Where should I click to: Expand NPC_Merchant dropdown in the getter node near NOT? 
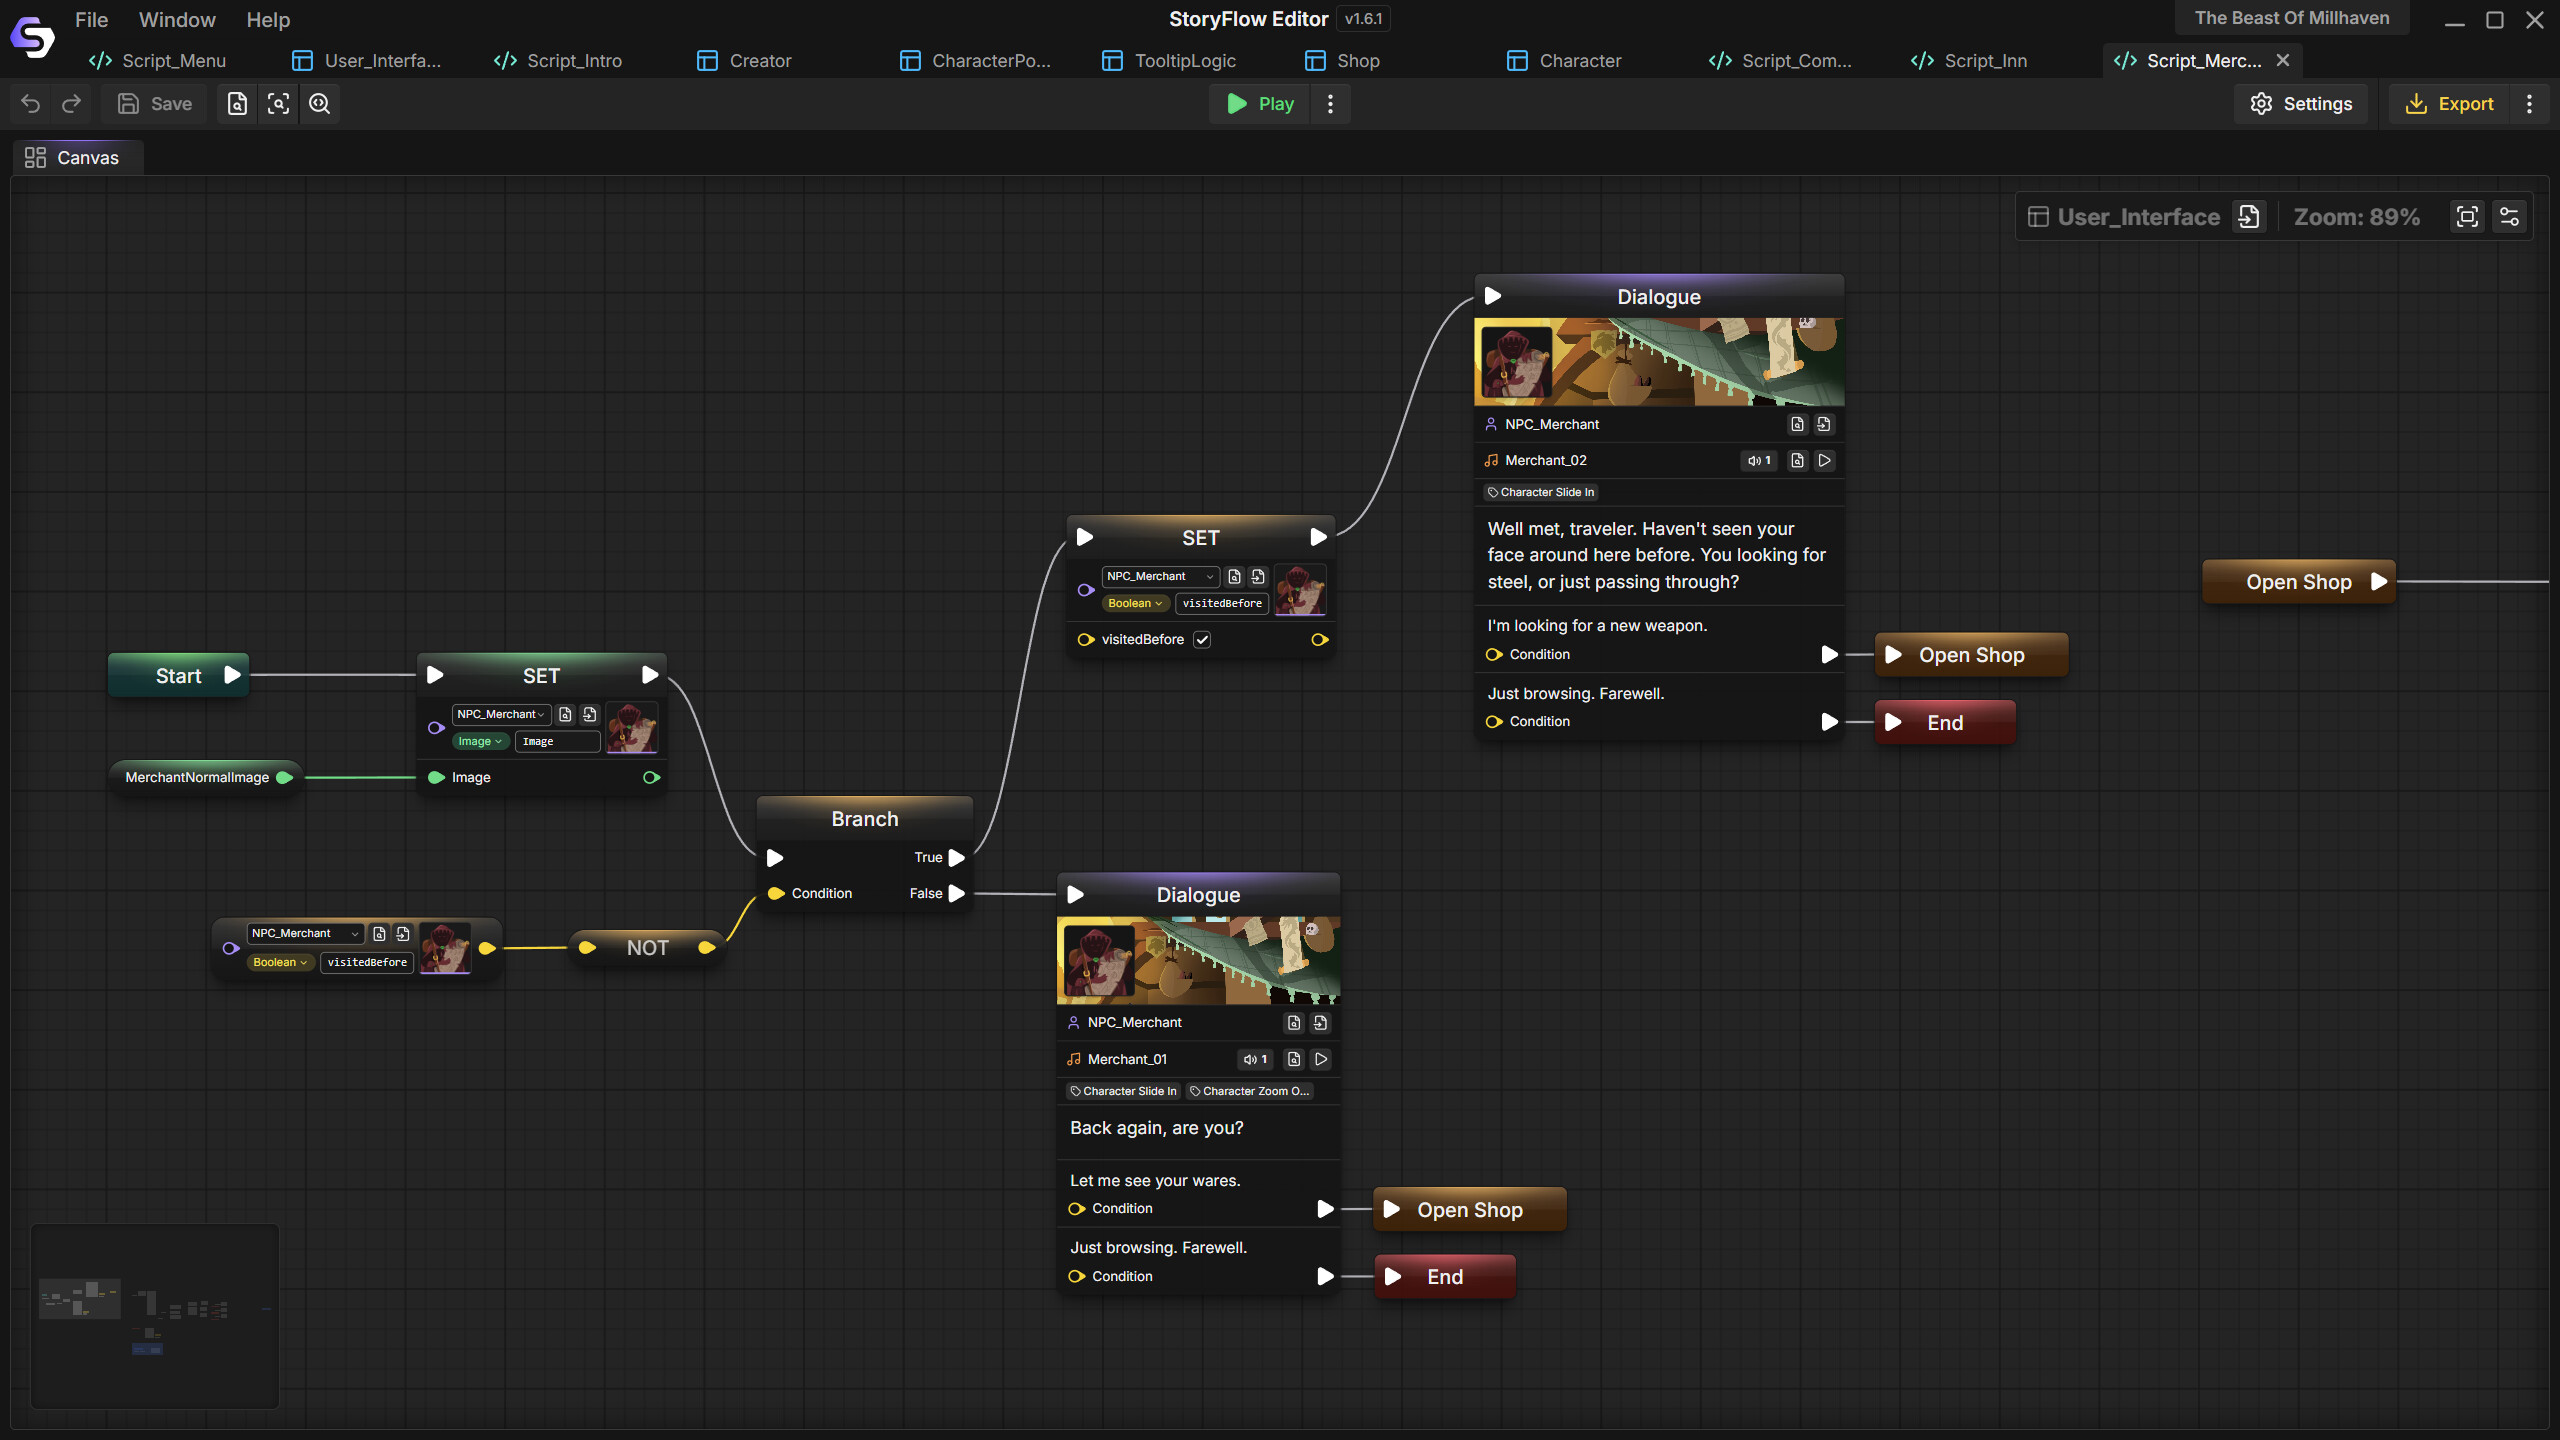coord(305,933)
